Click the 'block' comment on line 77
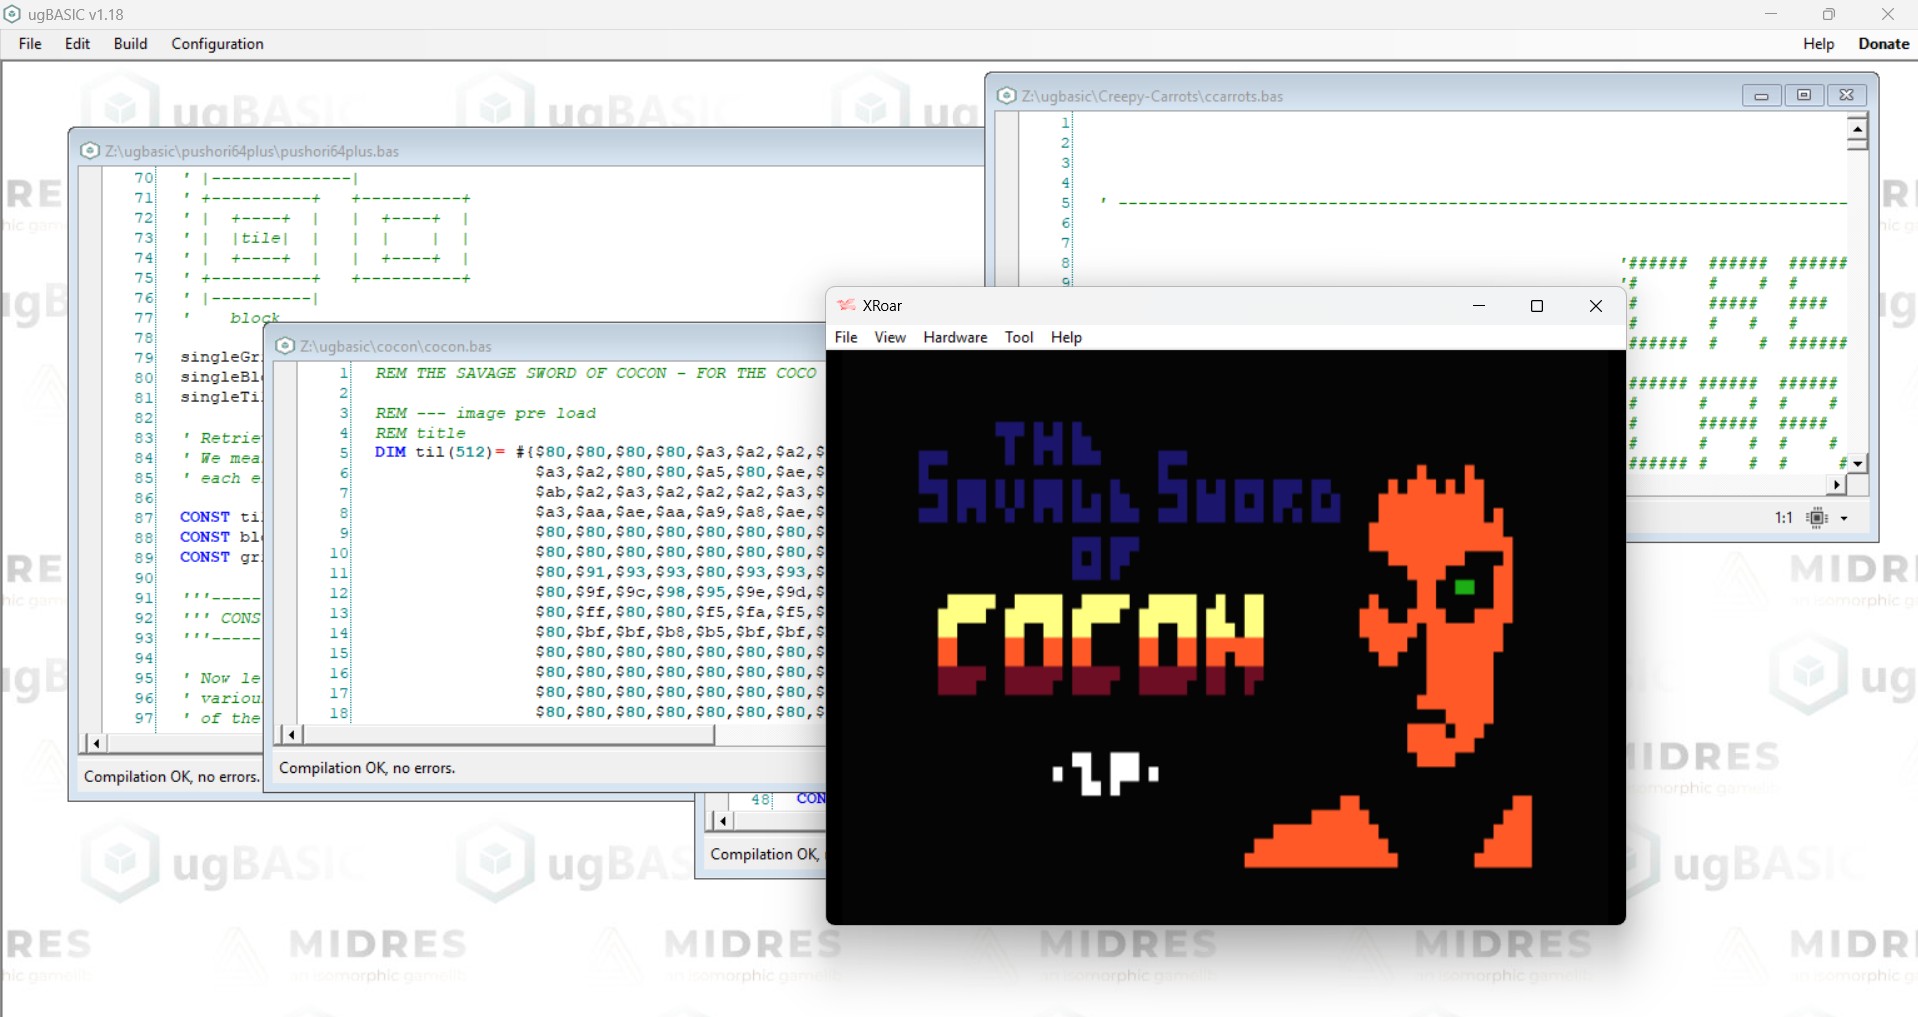Viewport: 1918px width, 1017px height. 255,318
